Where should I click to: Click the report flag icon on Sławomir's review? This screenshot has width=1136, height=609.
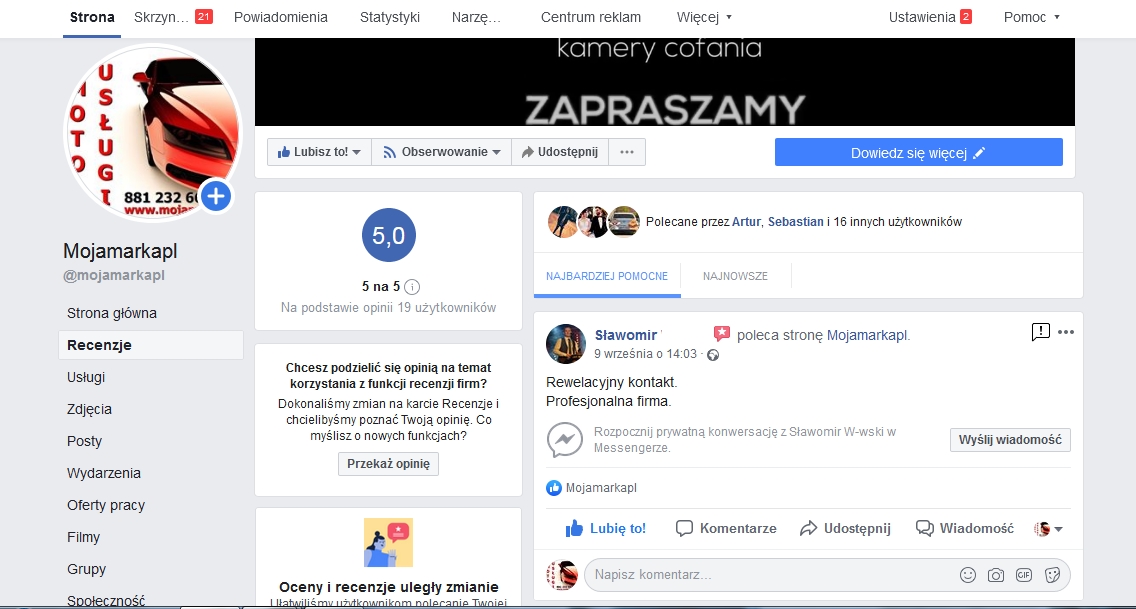tap(1040, 332)
